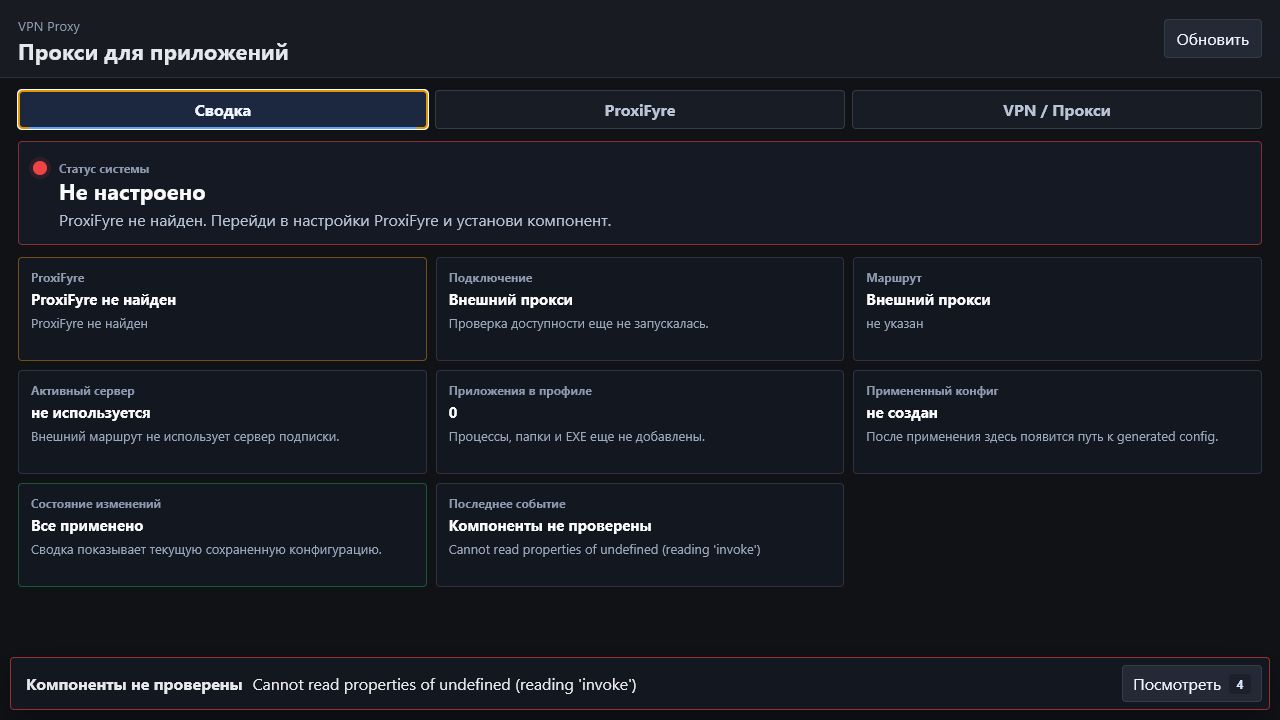The height and width of the screenshot is (720, 1280).
Task: Click the Обновить button
Action: [x=1212, y=39]
